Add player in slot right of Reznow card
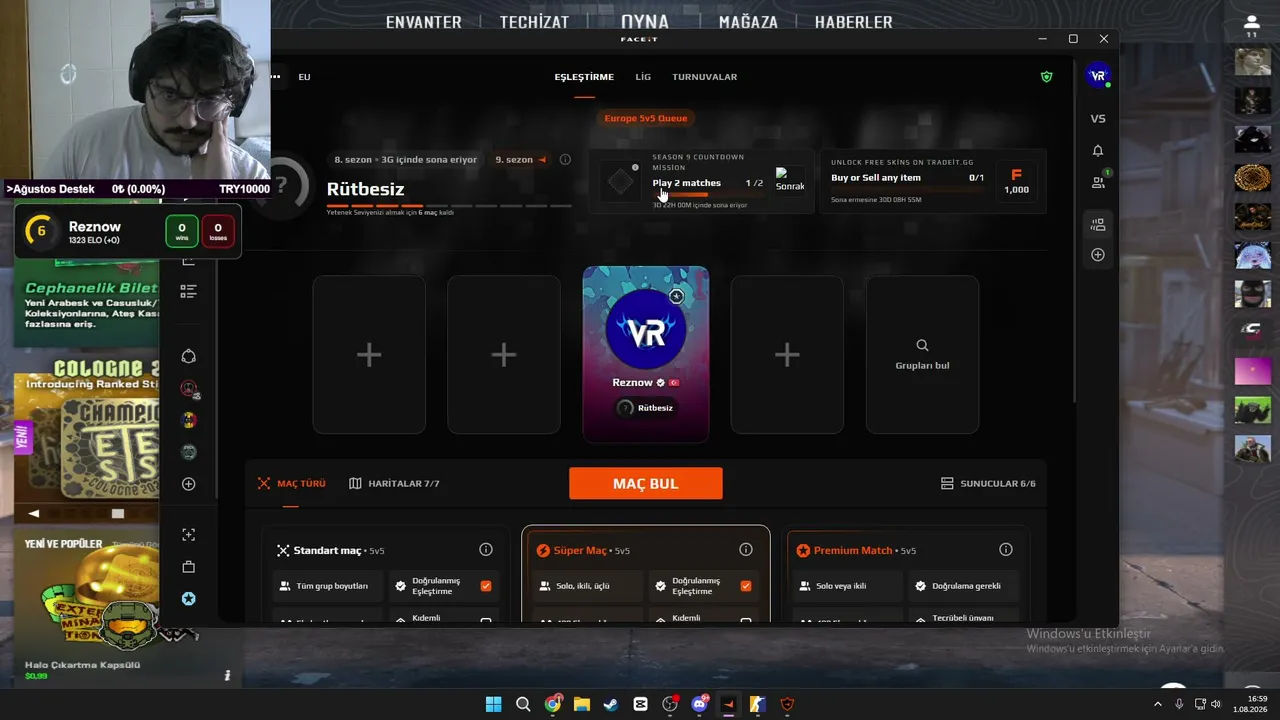The height and width of the screenshot is (720, 1280). [787, 355]
